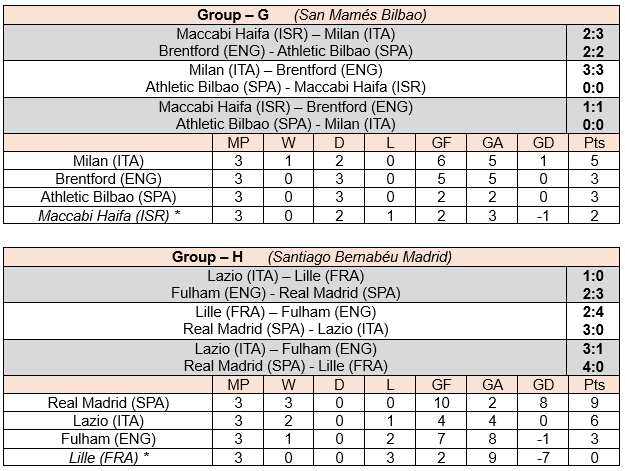
Task: Select the 2:3 score for Maccabi Haifa – Milan
Action: 593,34
